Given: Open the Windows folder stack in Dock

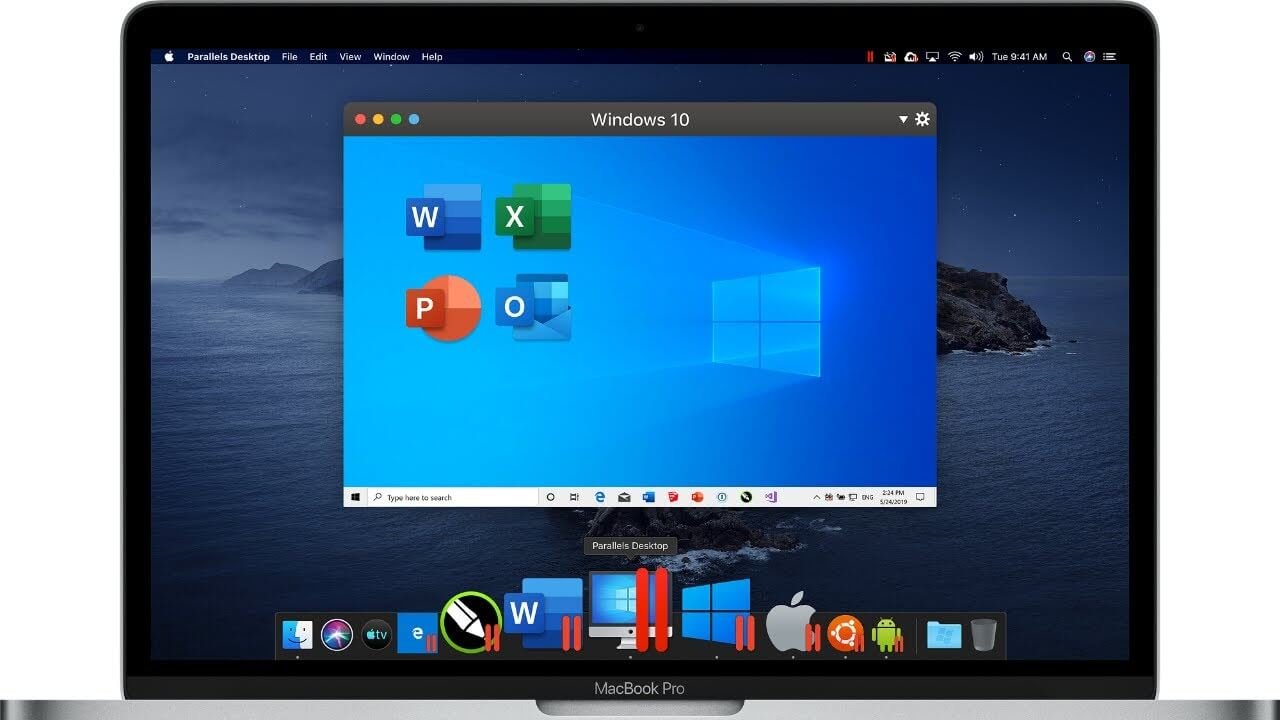Looking at the screenshot, I should point(944,634).
